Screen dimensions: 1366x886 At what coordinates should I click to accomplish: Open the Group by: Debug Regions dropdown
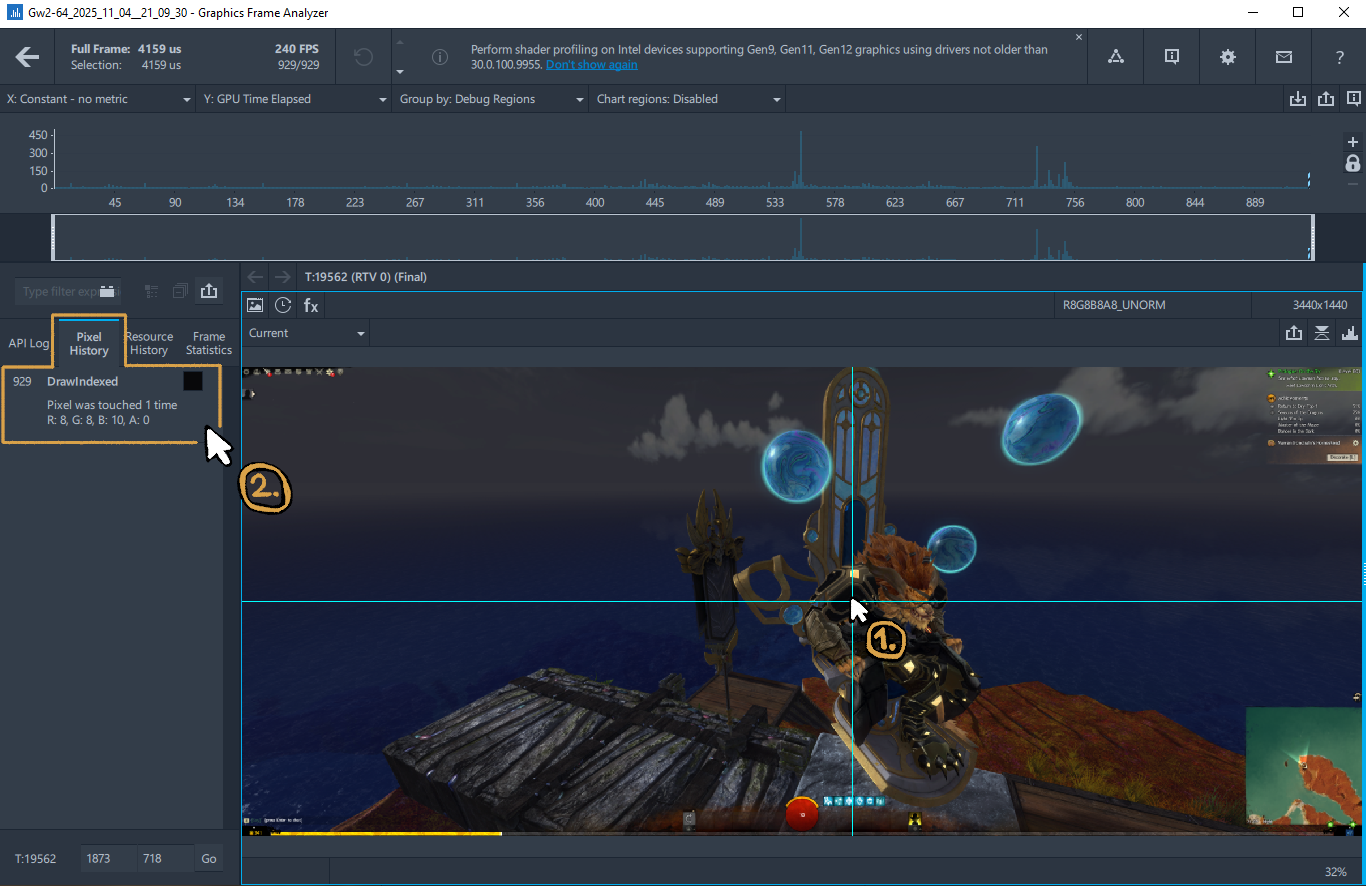click(x=492, y=99)
